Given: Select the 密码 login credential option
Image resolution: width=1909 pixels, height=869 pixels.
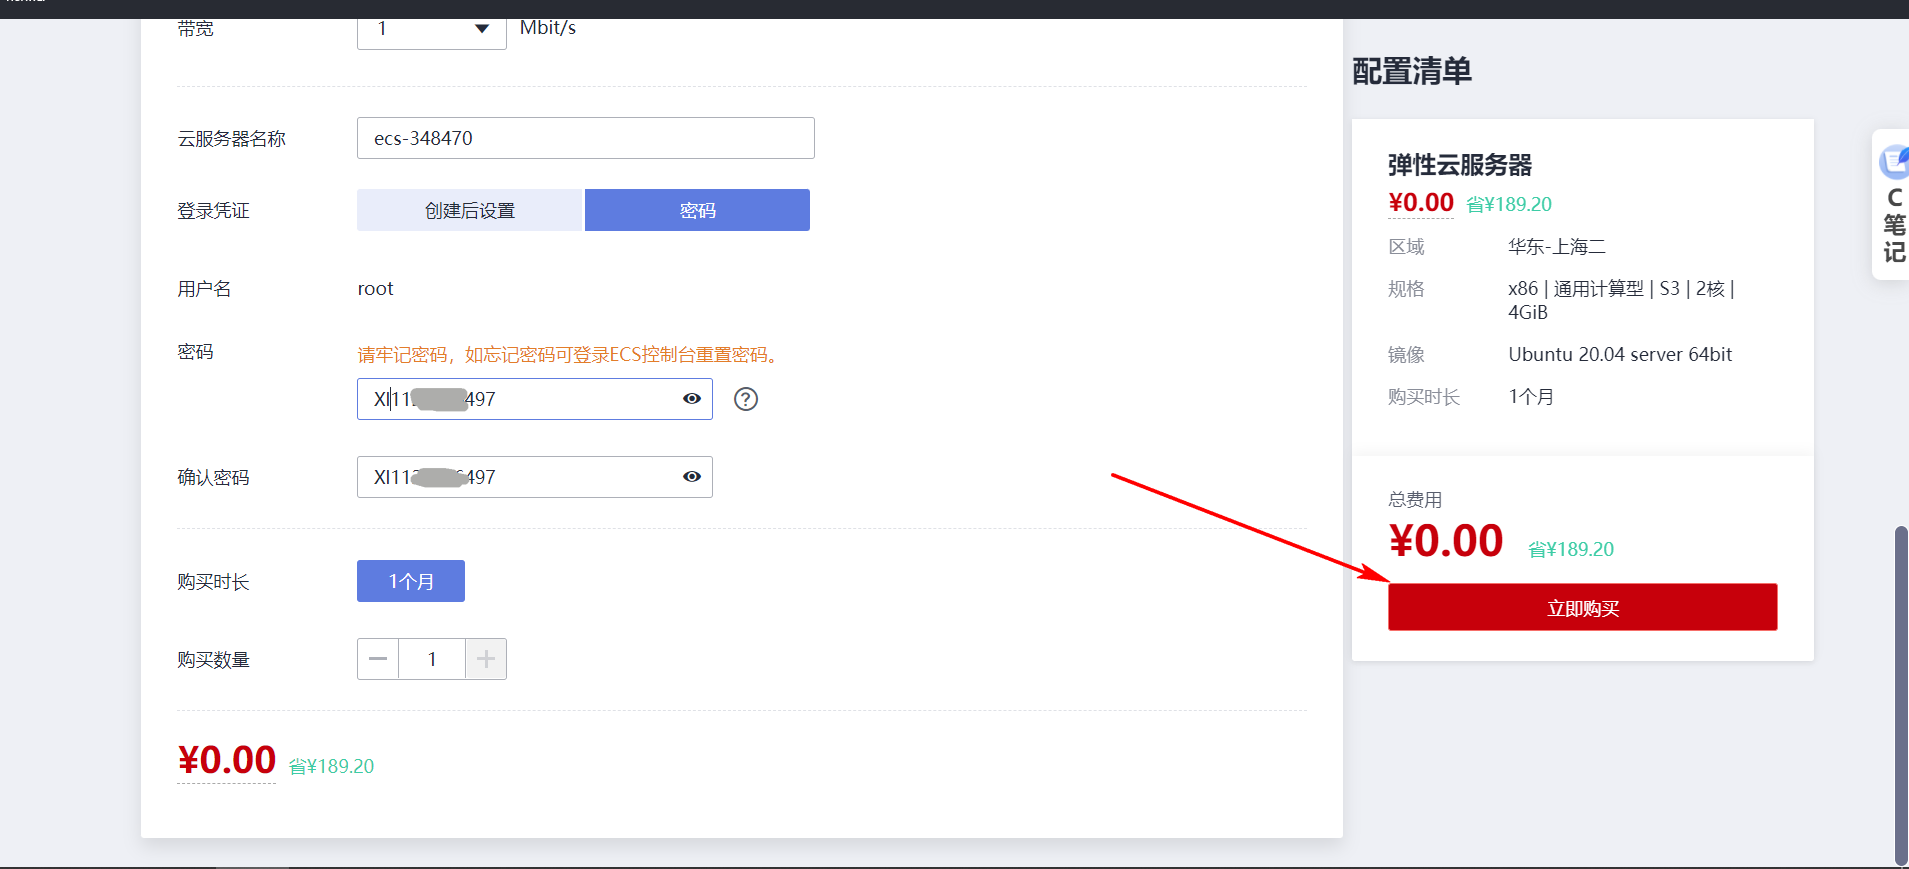Looking at the screenshot, I should tap(697, 210).
